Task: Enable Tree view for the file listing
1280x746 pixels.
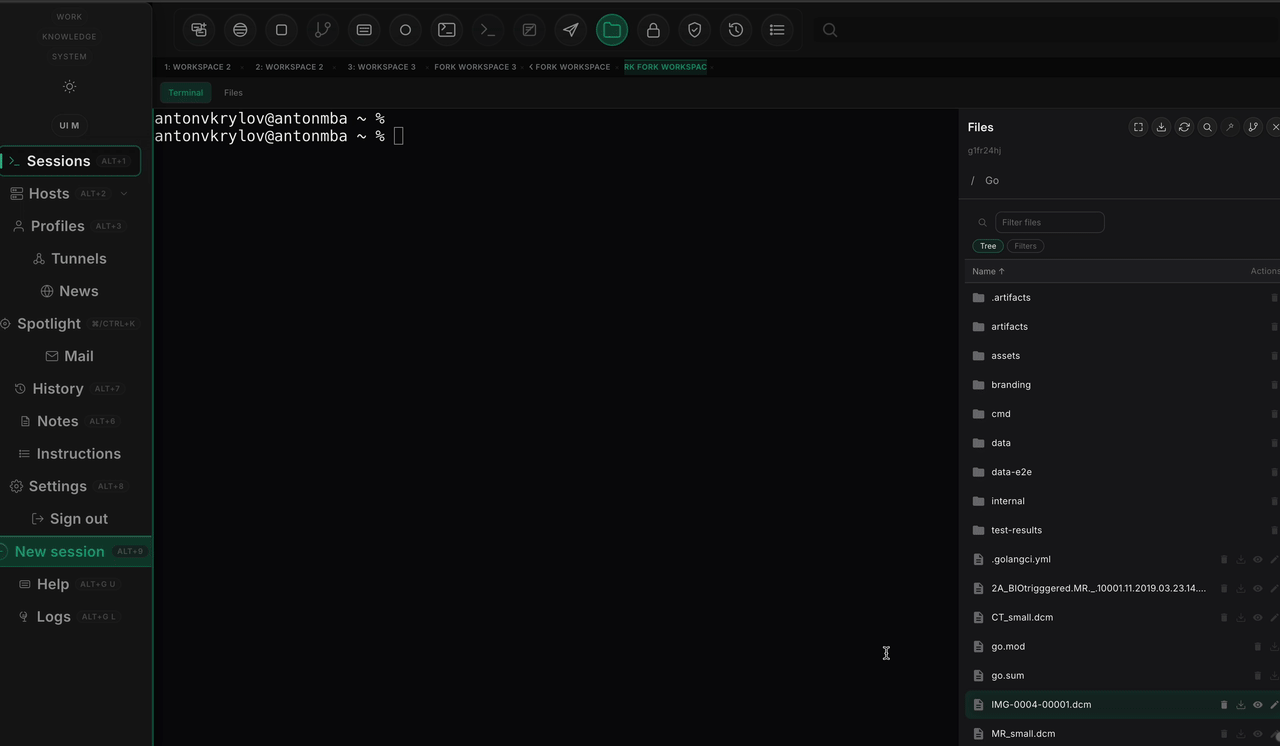Action: 988,246
